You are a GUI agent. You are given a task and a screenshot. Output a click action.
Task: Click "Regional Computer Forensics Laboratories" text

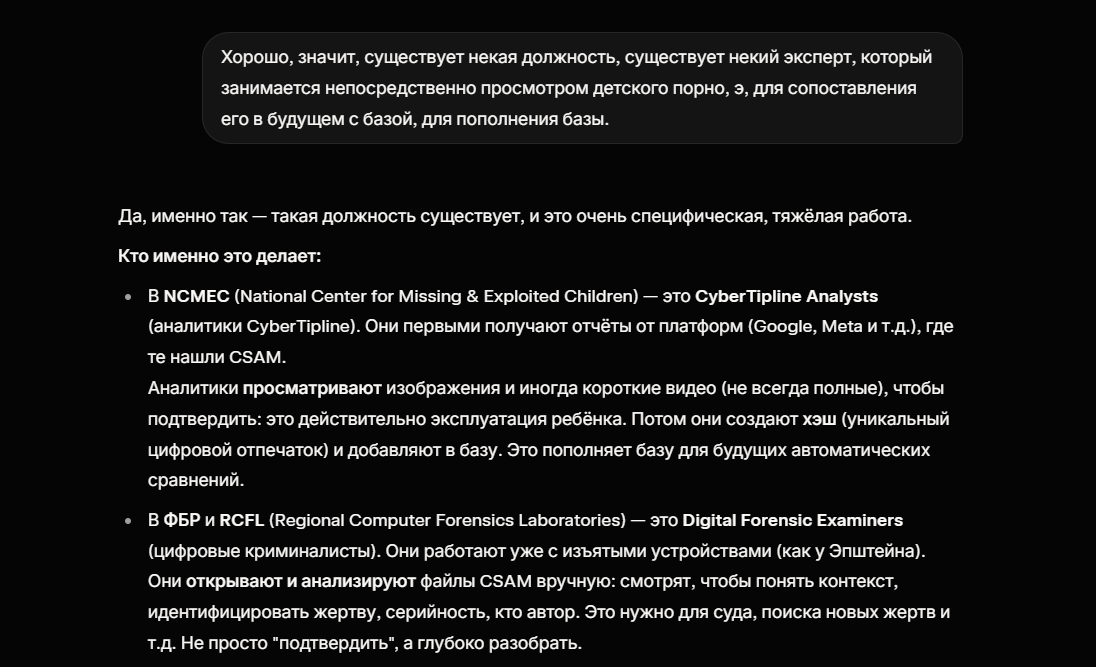pyautogui.click(x=445, y=520)
